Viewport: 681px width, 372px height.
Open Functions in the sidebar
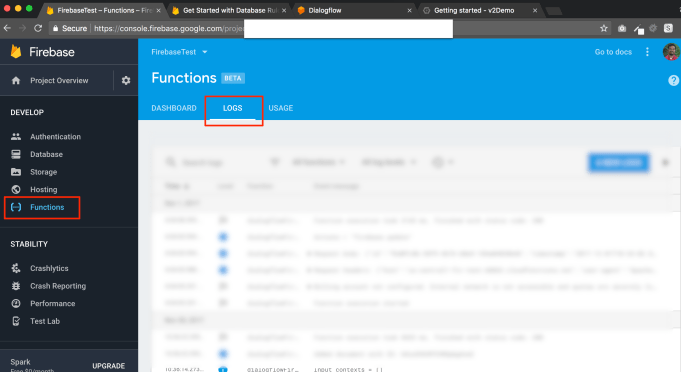(47, 207)
